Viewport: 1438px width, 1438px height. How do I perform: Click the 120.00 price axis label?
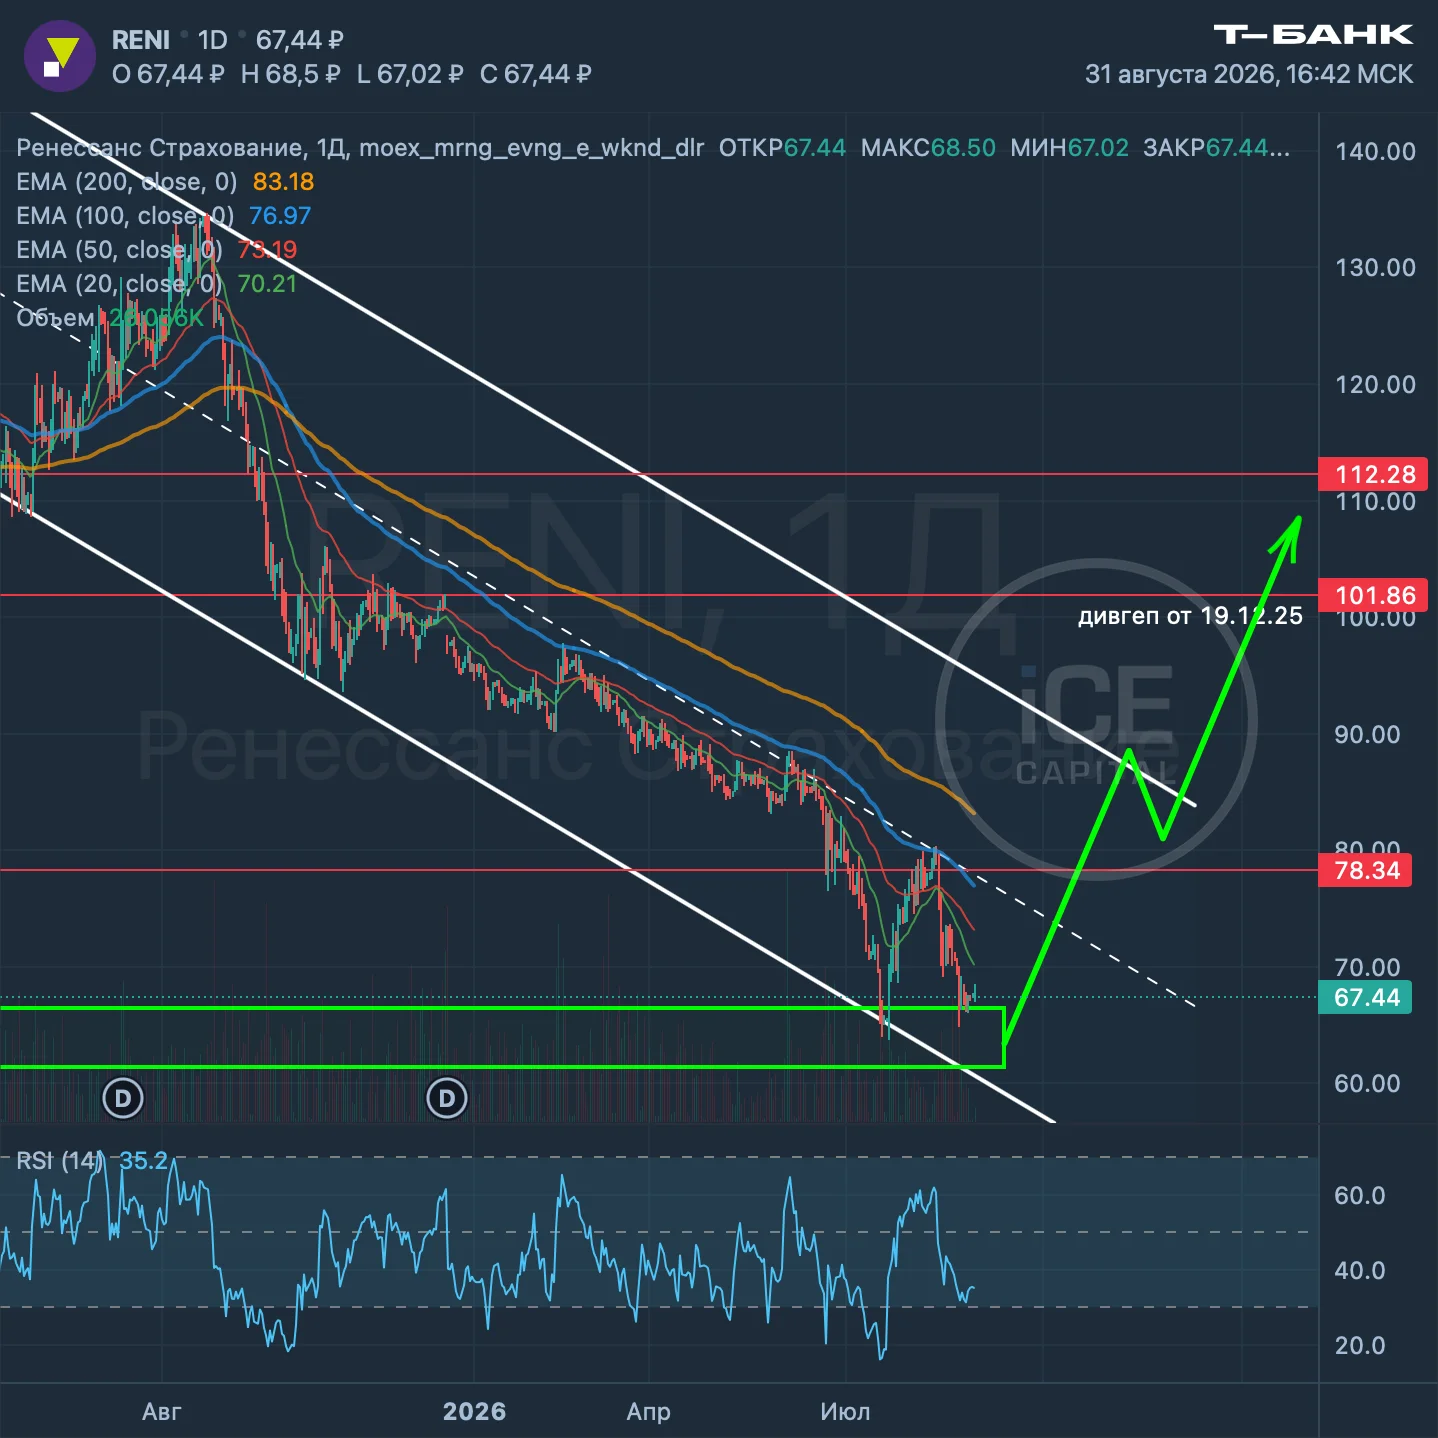1376,385
